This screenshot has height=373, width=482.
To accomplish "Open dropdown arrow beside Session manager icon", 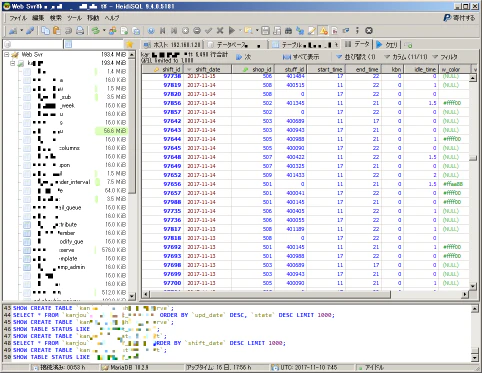I will tap(21, 31).
